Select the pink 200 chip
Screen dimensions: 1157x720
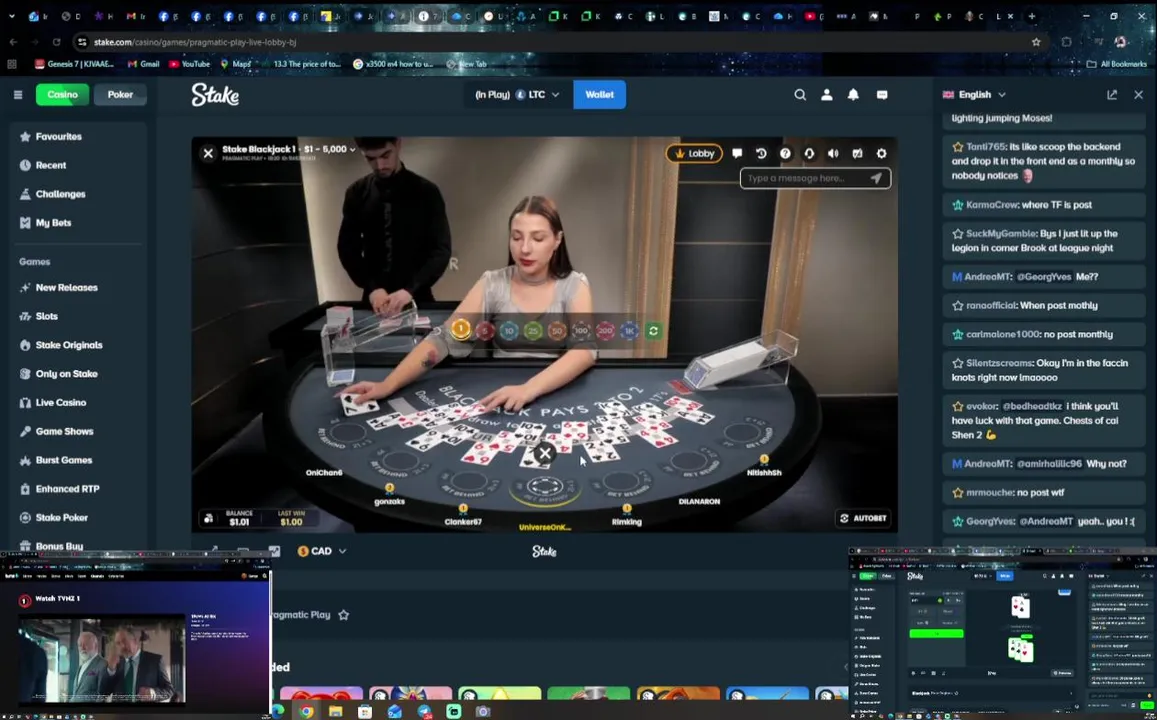pos(605,331)
